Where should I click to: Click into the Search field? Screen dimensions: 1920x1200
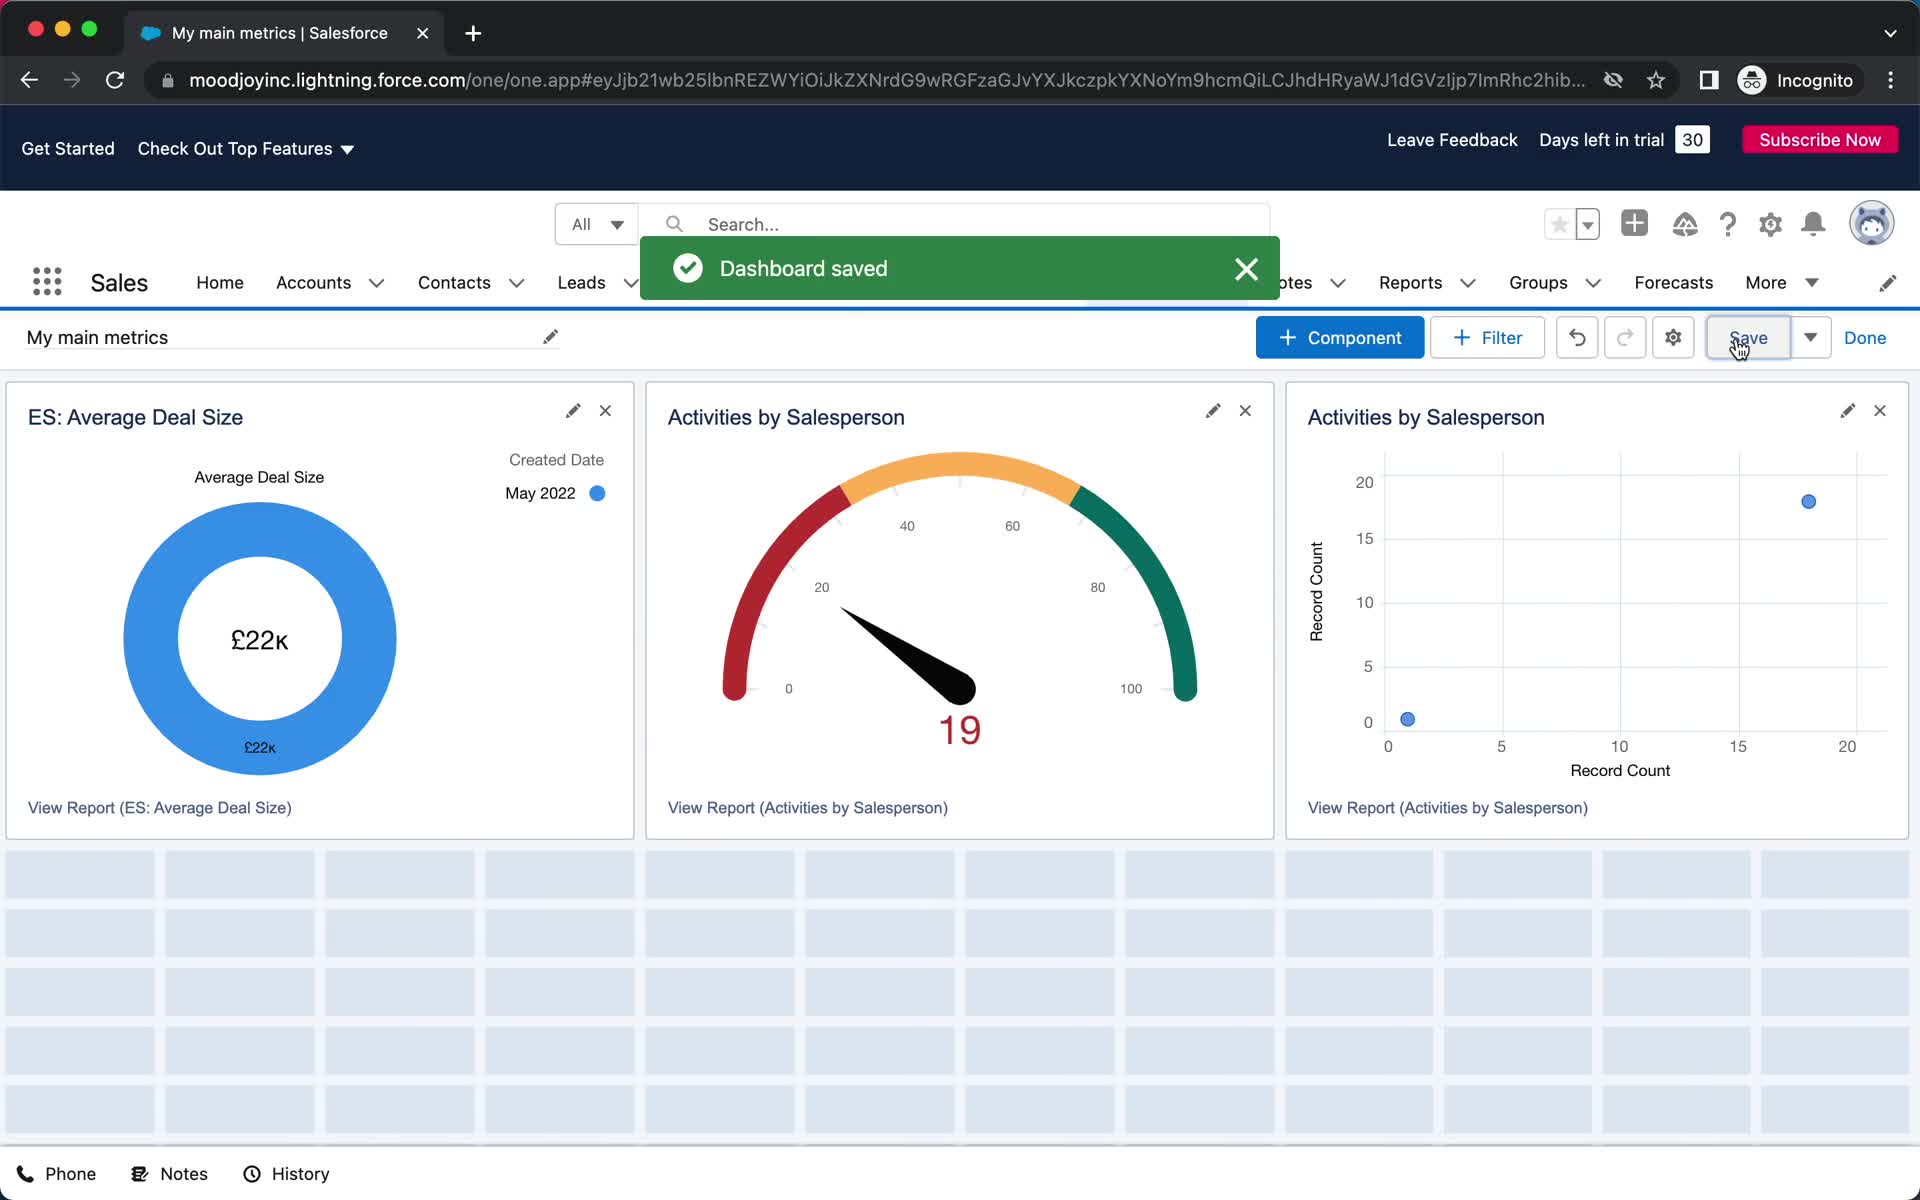click(955, 224)
